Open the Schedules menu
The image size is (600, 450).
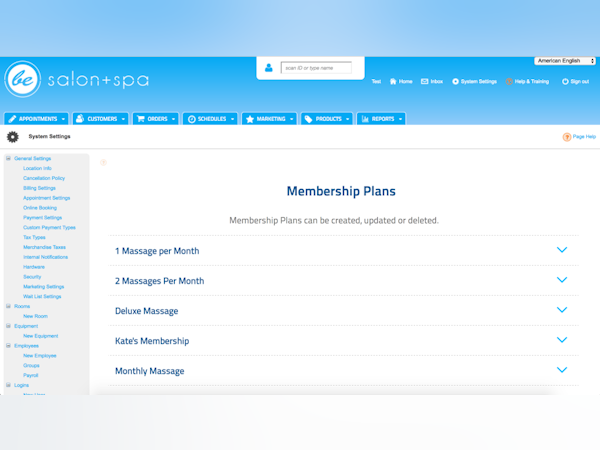click(210, 119)
